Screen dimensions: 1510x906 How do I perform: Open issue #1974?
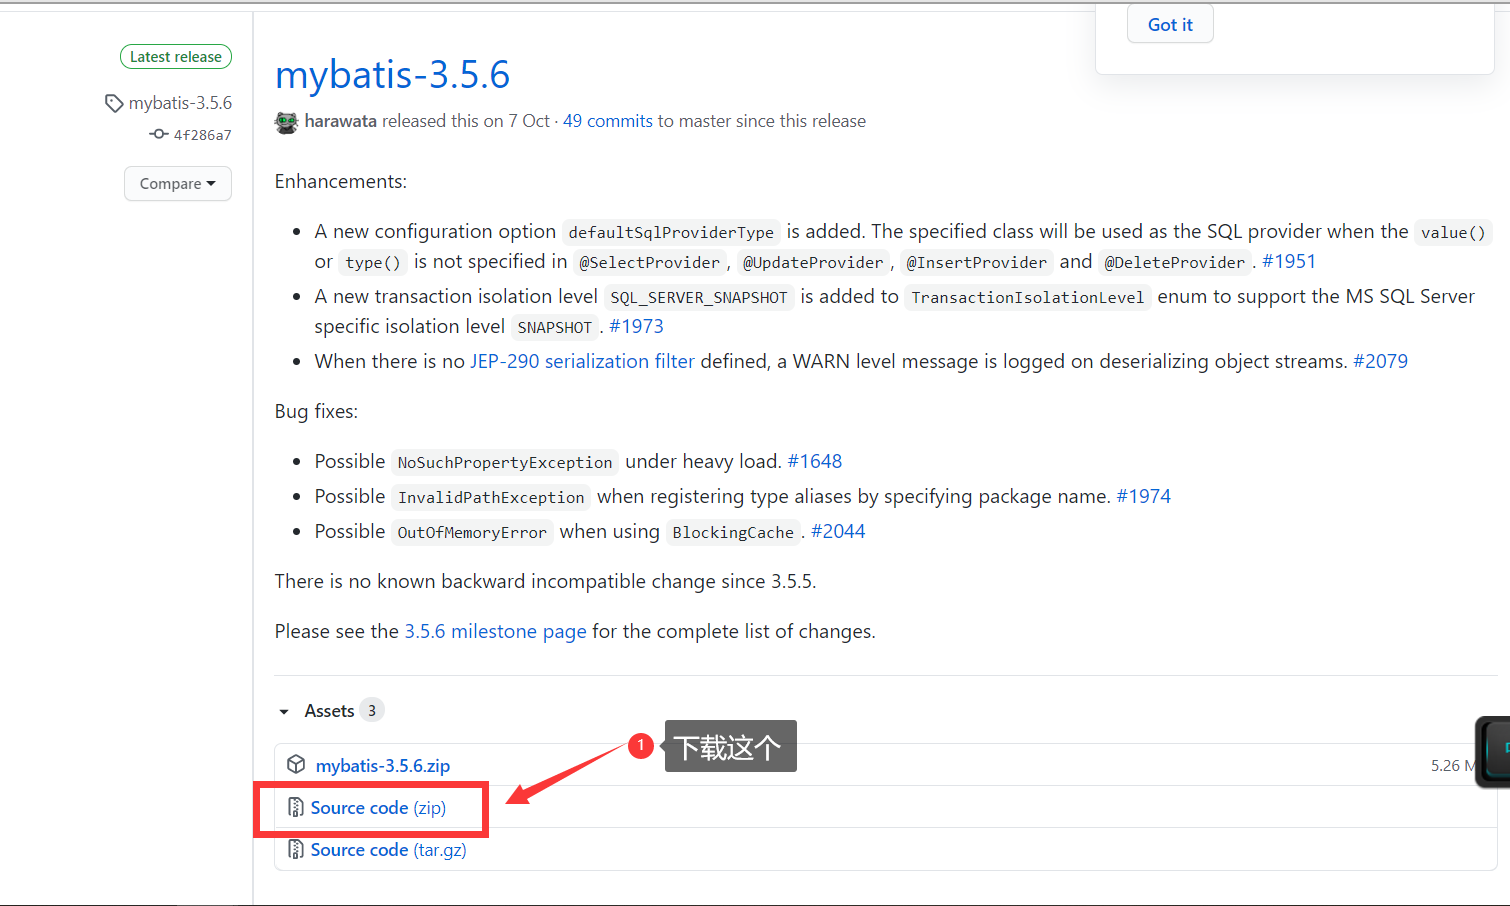[x=1143, y=496]
